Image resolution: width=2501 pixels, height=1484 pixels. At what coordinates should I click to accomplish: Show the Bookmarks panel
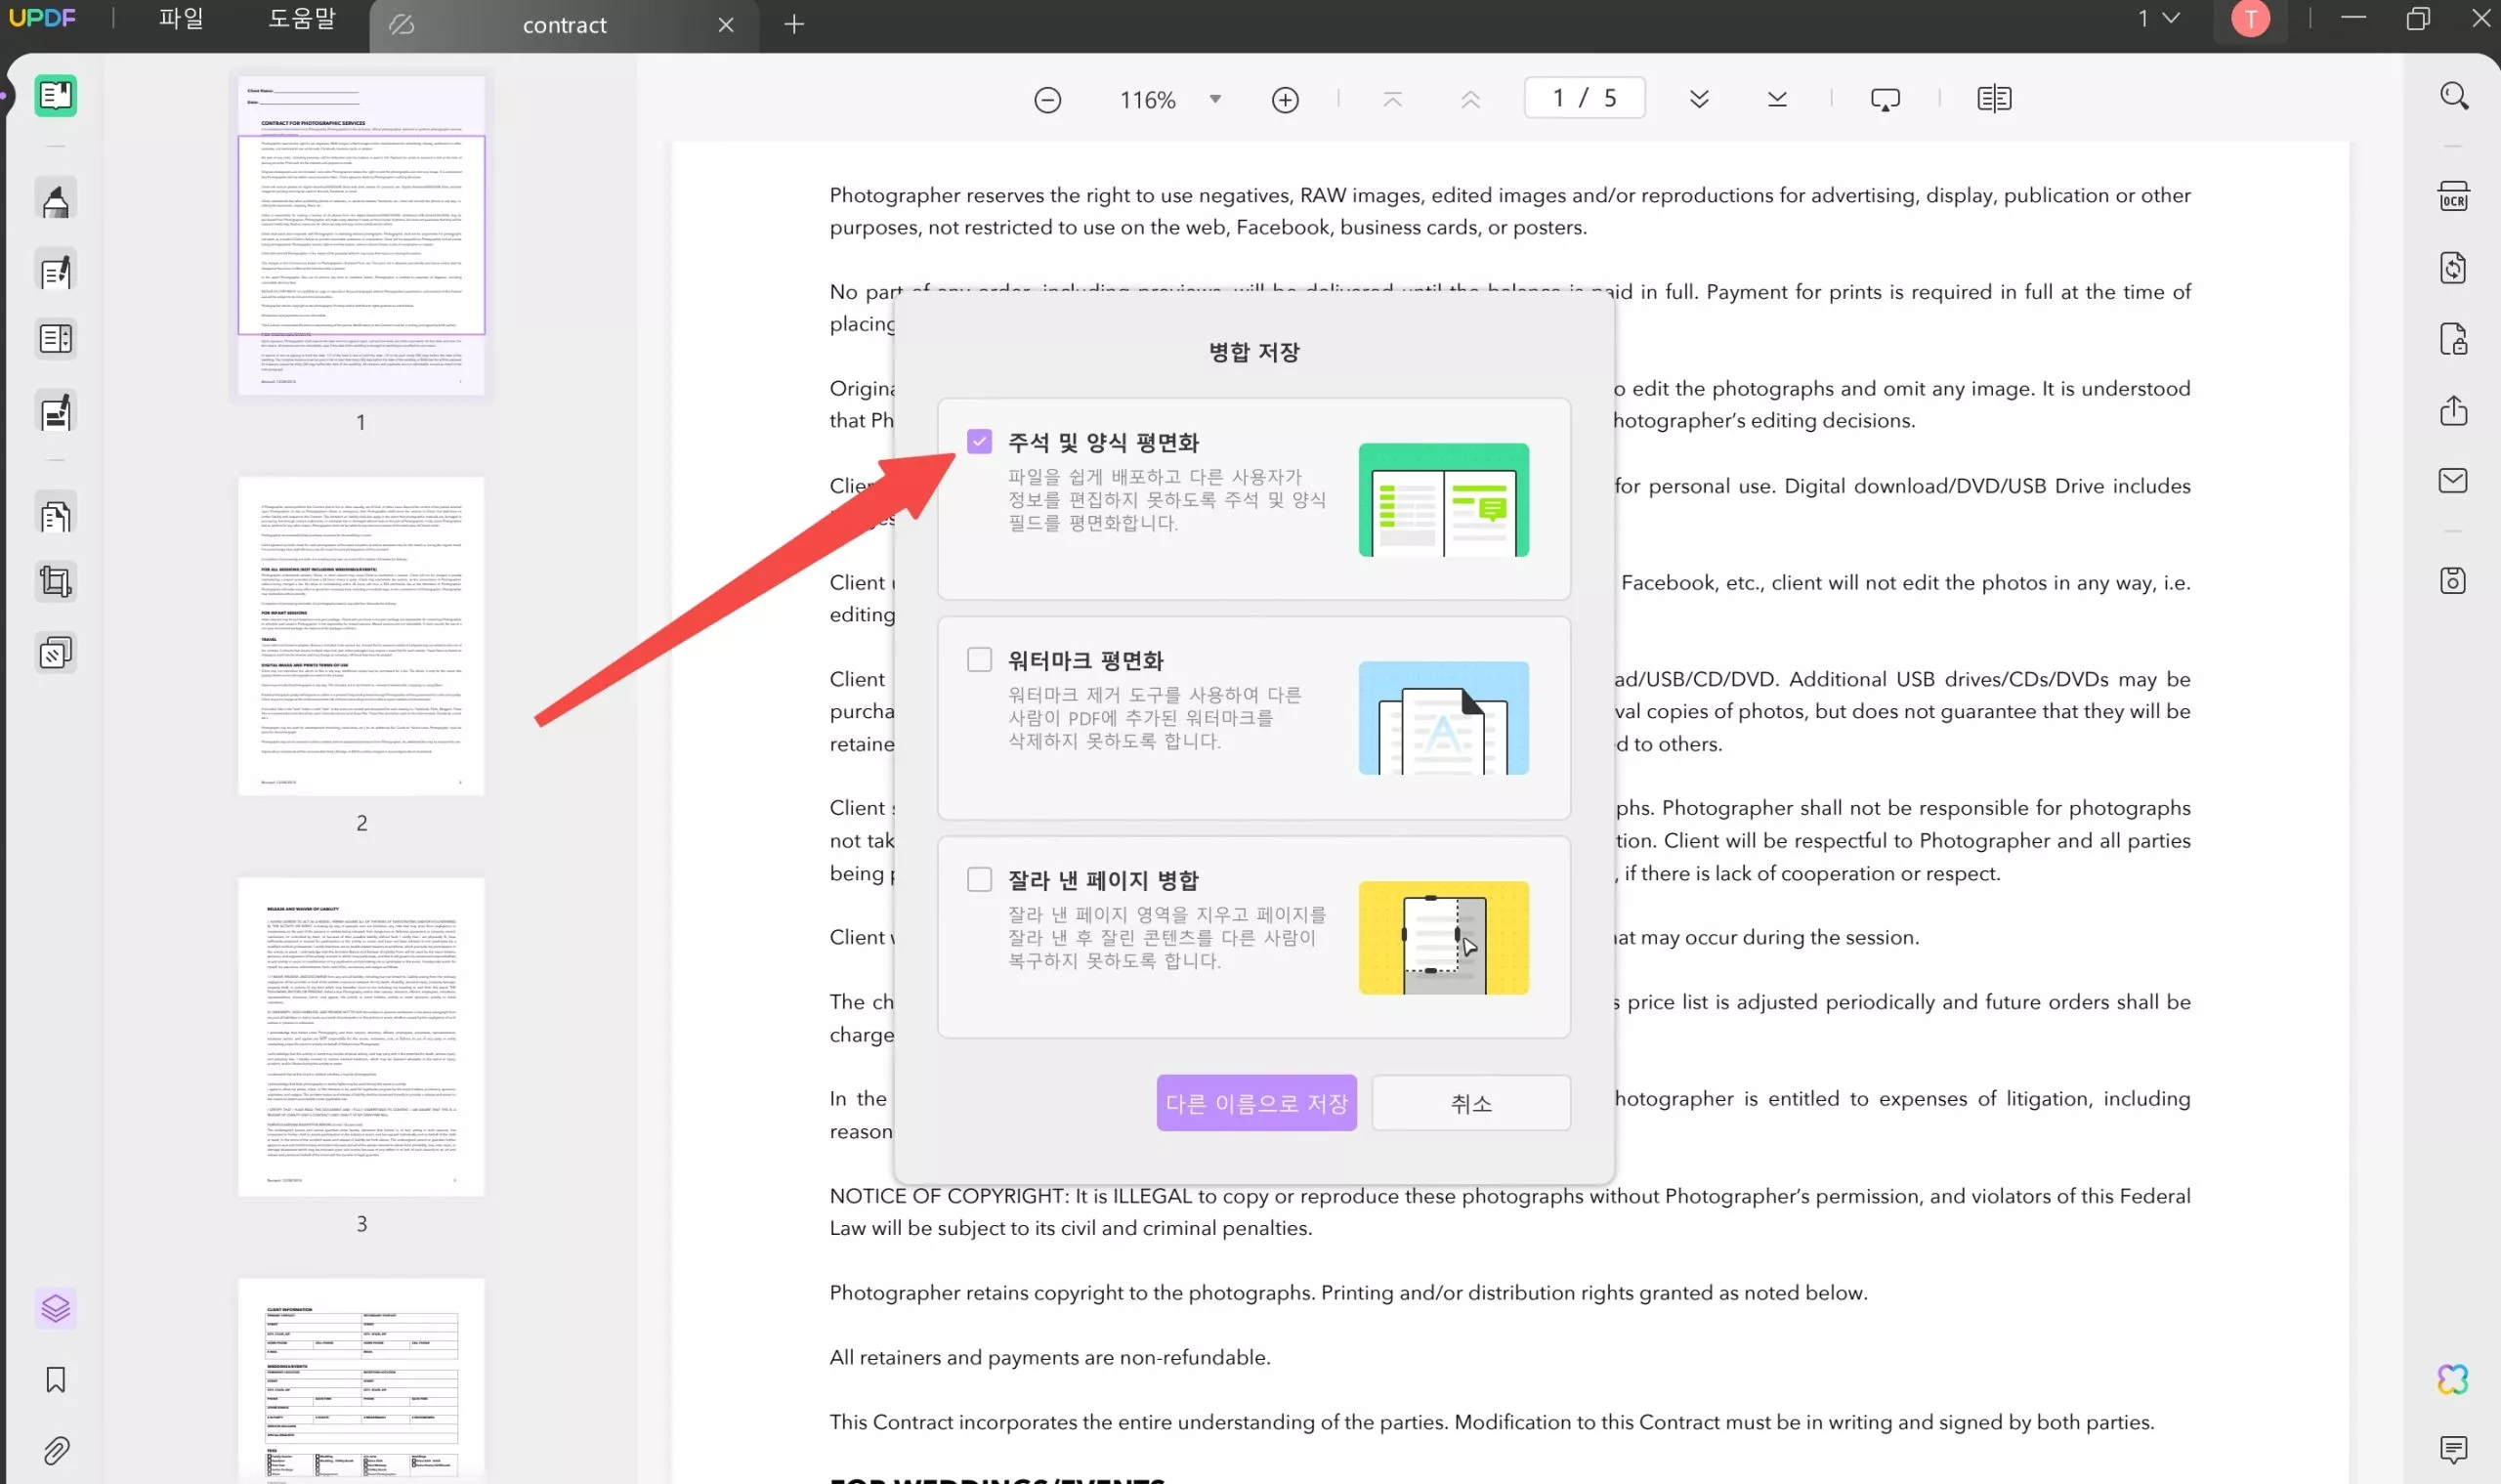point(56,1380)
